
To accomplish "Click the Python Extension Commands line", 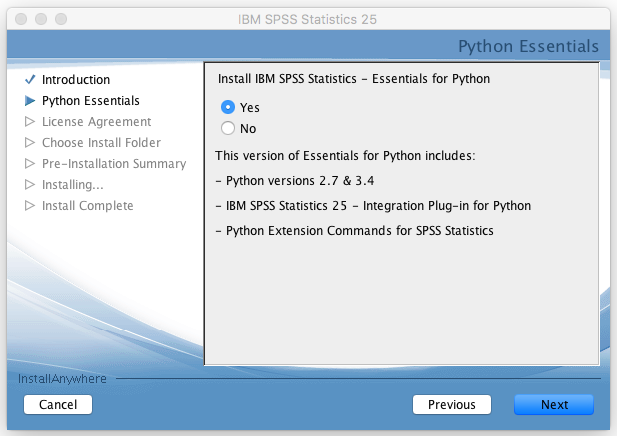I will (355, 231).
